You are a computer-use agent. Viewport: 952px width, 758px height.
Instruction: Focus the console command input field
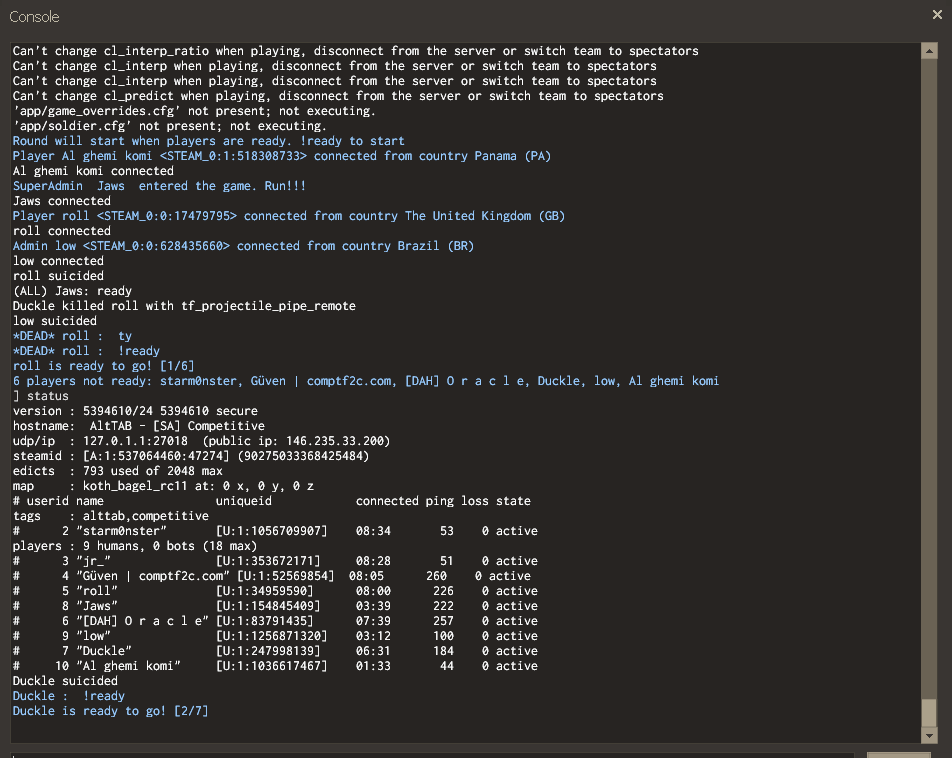(430, 754)
